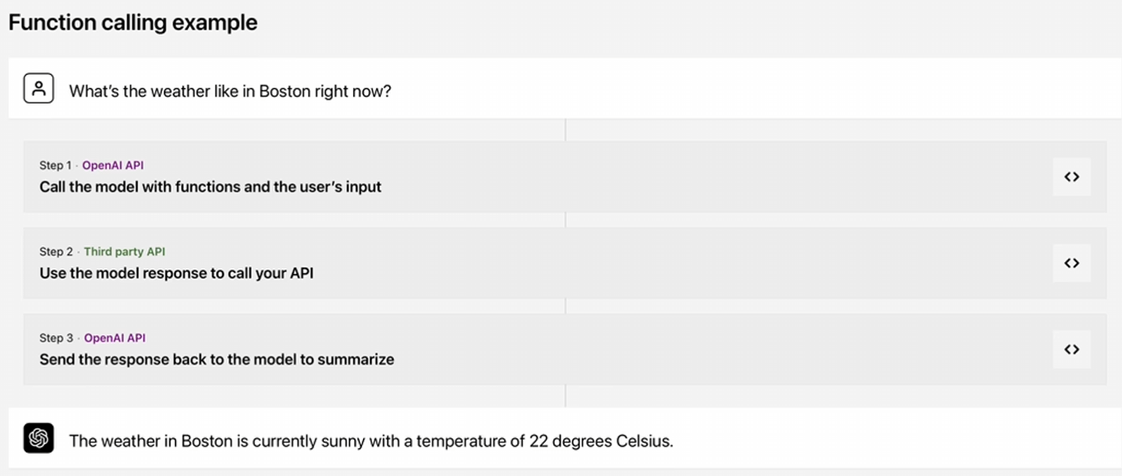Click the purple OpenAI API label in Step 1
The height and width of the screenshot is (476, 1122).
point(113,165)
